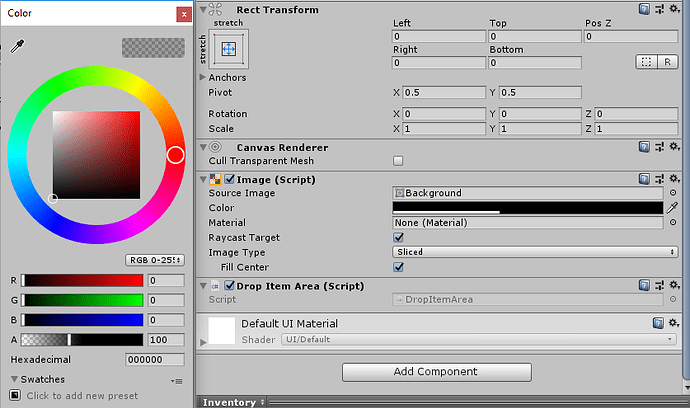
Task: Enable Cull Transparent Mesh checkbox
Action: pyautogui.click(x=398, y=161)
